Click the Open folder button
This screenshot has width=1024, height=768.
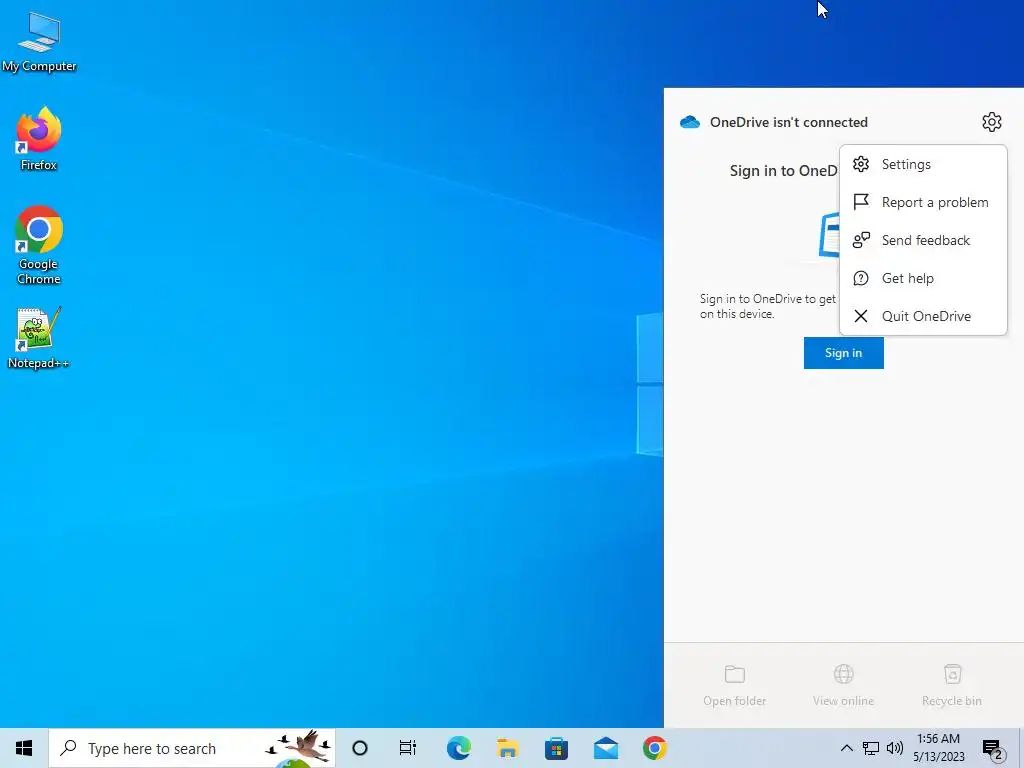[x=735, y=685]
